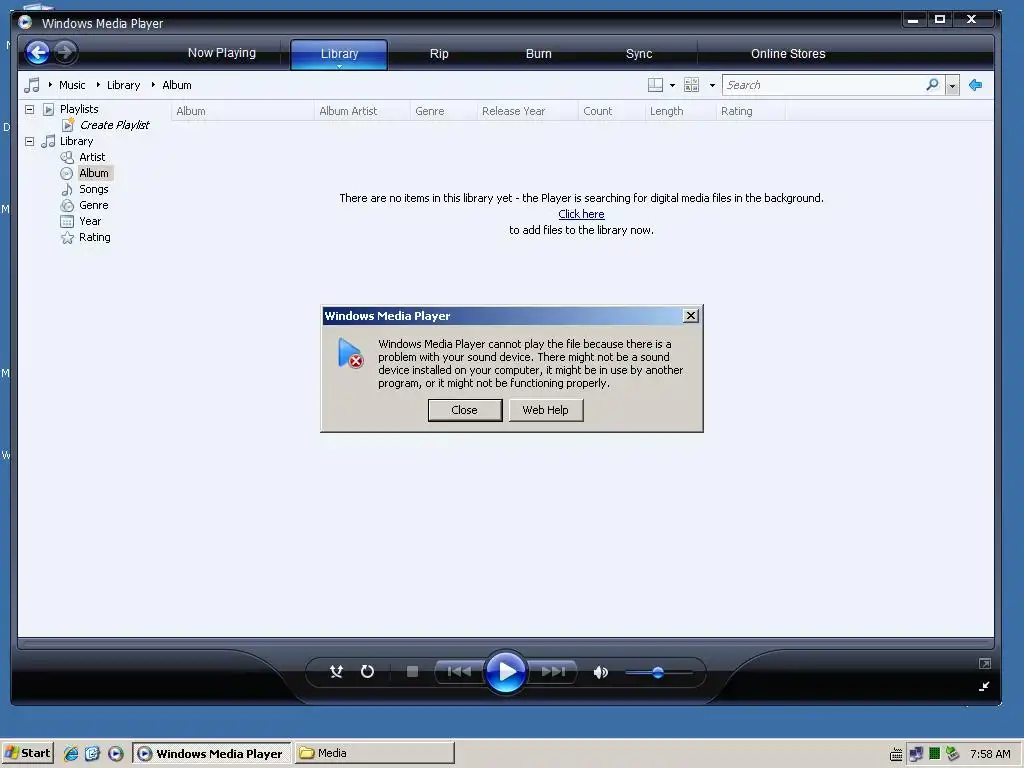
Task: Click the Forward navigation arrow
Action: tap(65, 52)
